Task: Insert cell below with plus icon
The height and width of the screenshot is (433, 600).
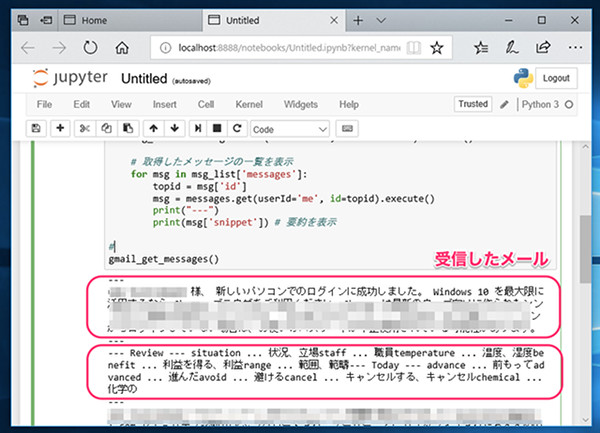Action: [60, 129]
